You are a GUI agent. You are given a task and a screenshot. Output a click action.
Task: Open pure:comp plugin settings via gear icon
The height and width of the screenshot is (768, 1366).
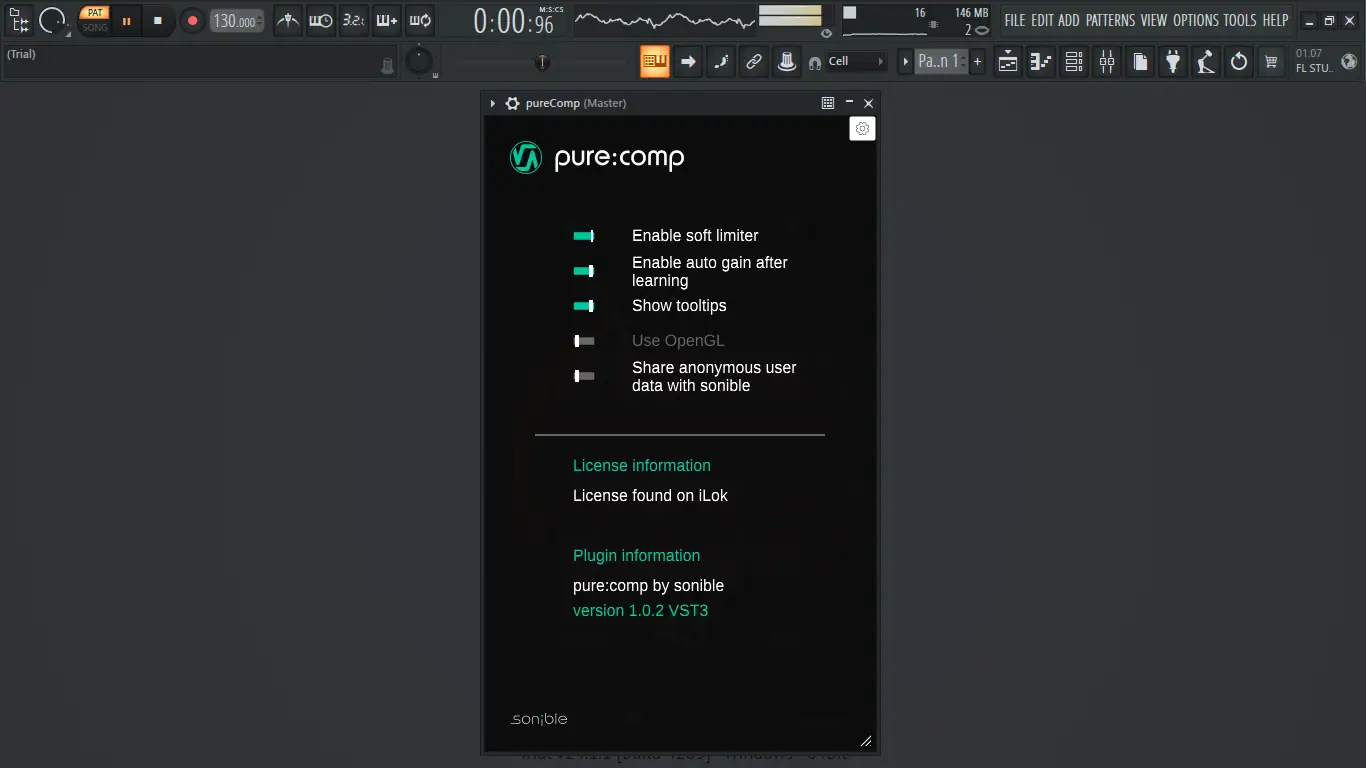(862, 128)
